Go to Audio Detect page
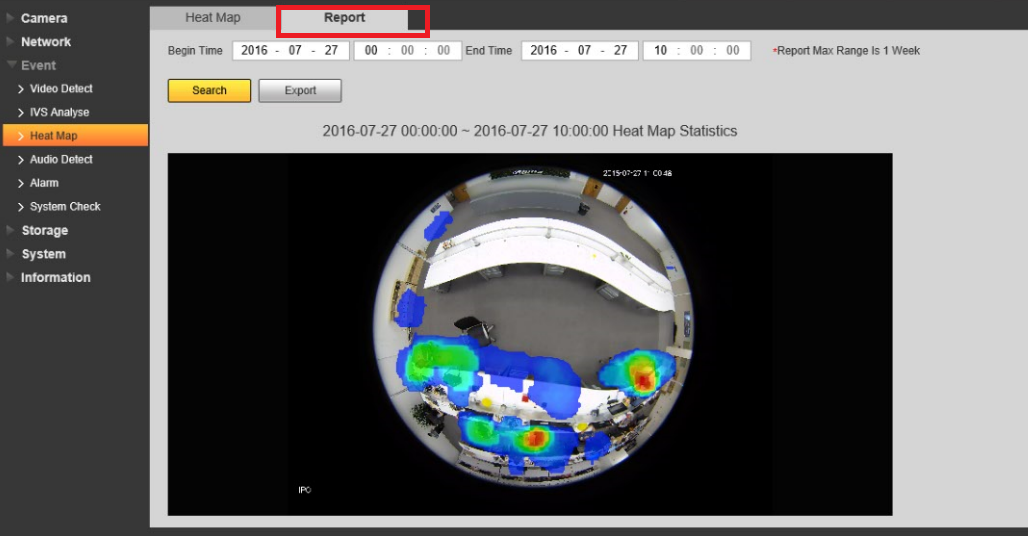This screenshot has height=536, width=1028. 61,159
